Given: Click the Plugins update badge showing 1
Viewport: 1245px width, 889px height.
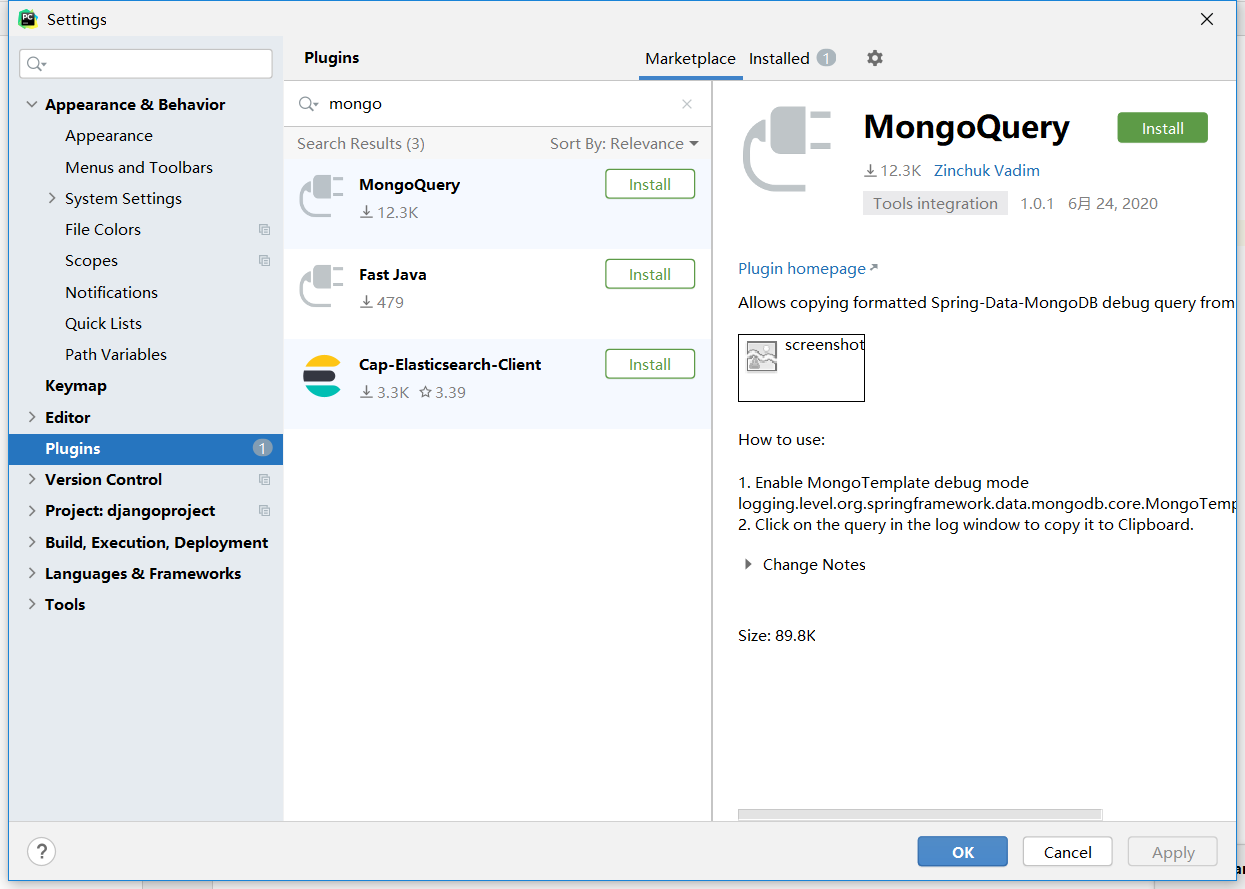Looking at the screenshot, I should click(262, 449).
